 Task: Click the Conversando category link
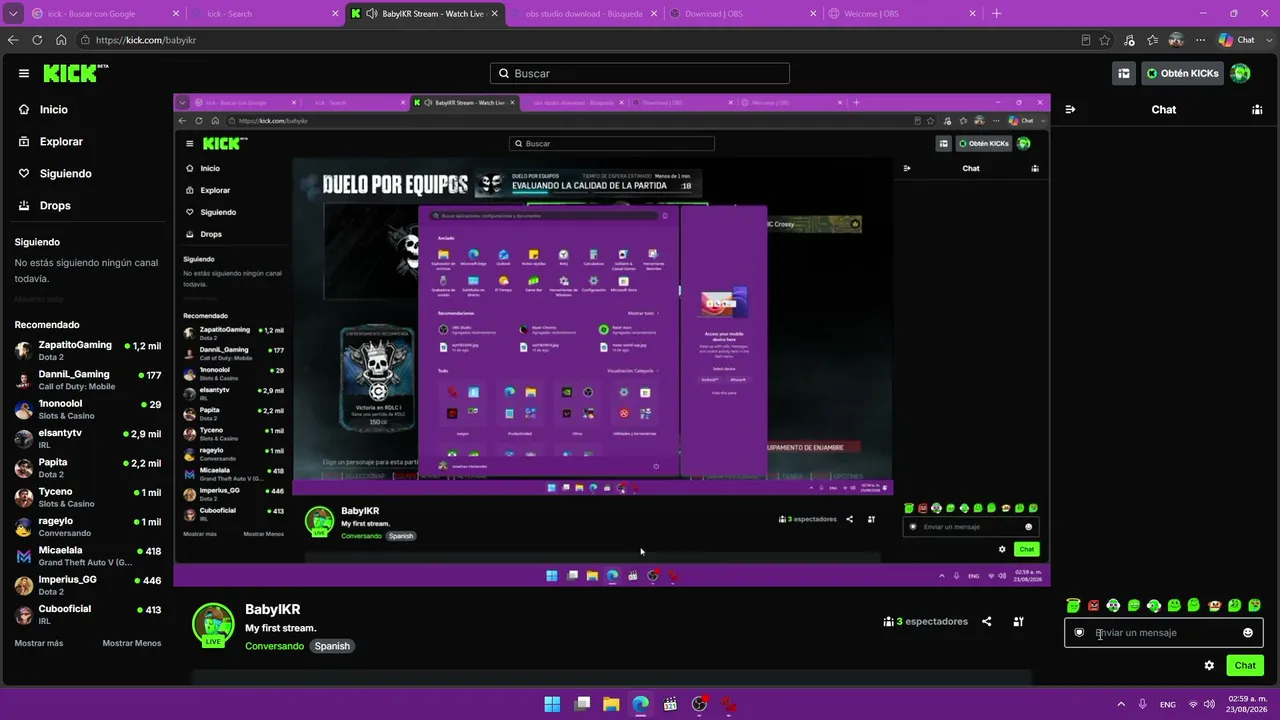click(x=274, y=646)
